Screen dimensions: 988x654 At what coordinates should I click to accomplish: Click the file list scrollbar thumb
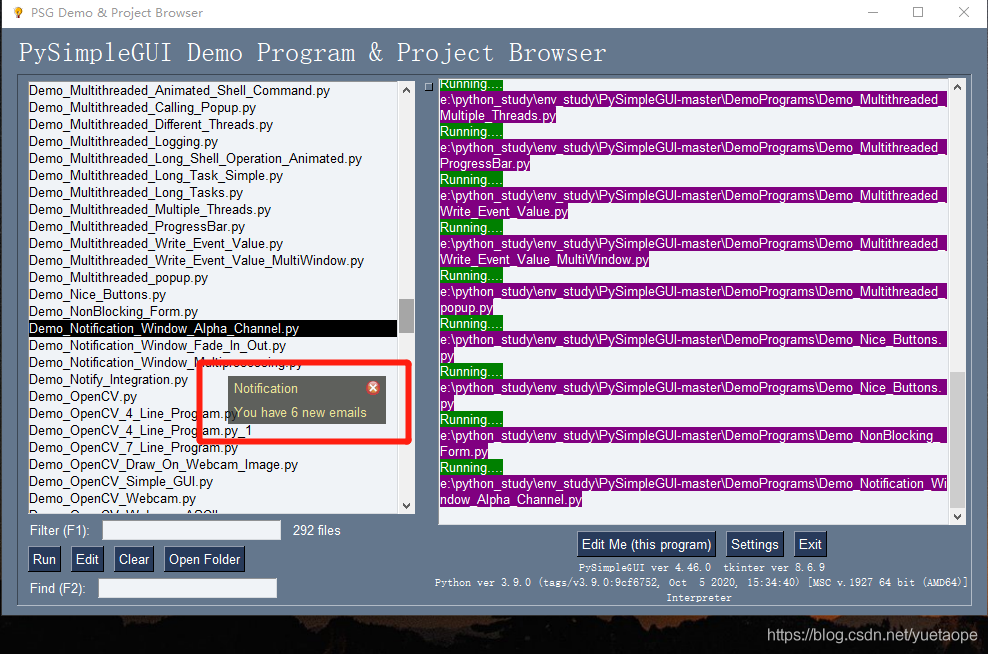point(406,316)
